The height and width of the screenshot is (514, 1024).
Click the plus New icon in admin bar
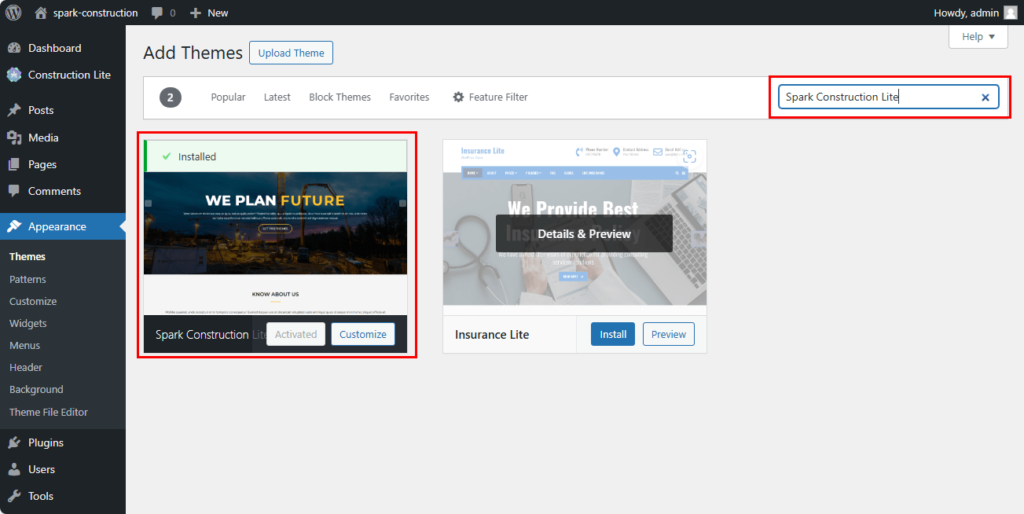(x=196, y=13)
